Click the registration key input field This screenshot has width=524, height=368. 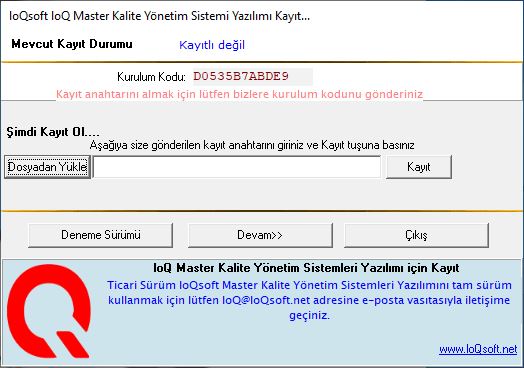click(237, 167)
